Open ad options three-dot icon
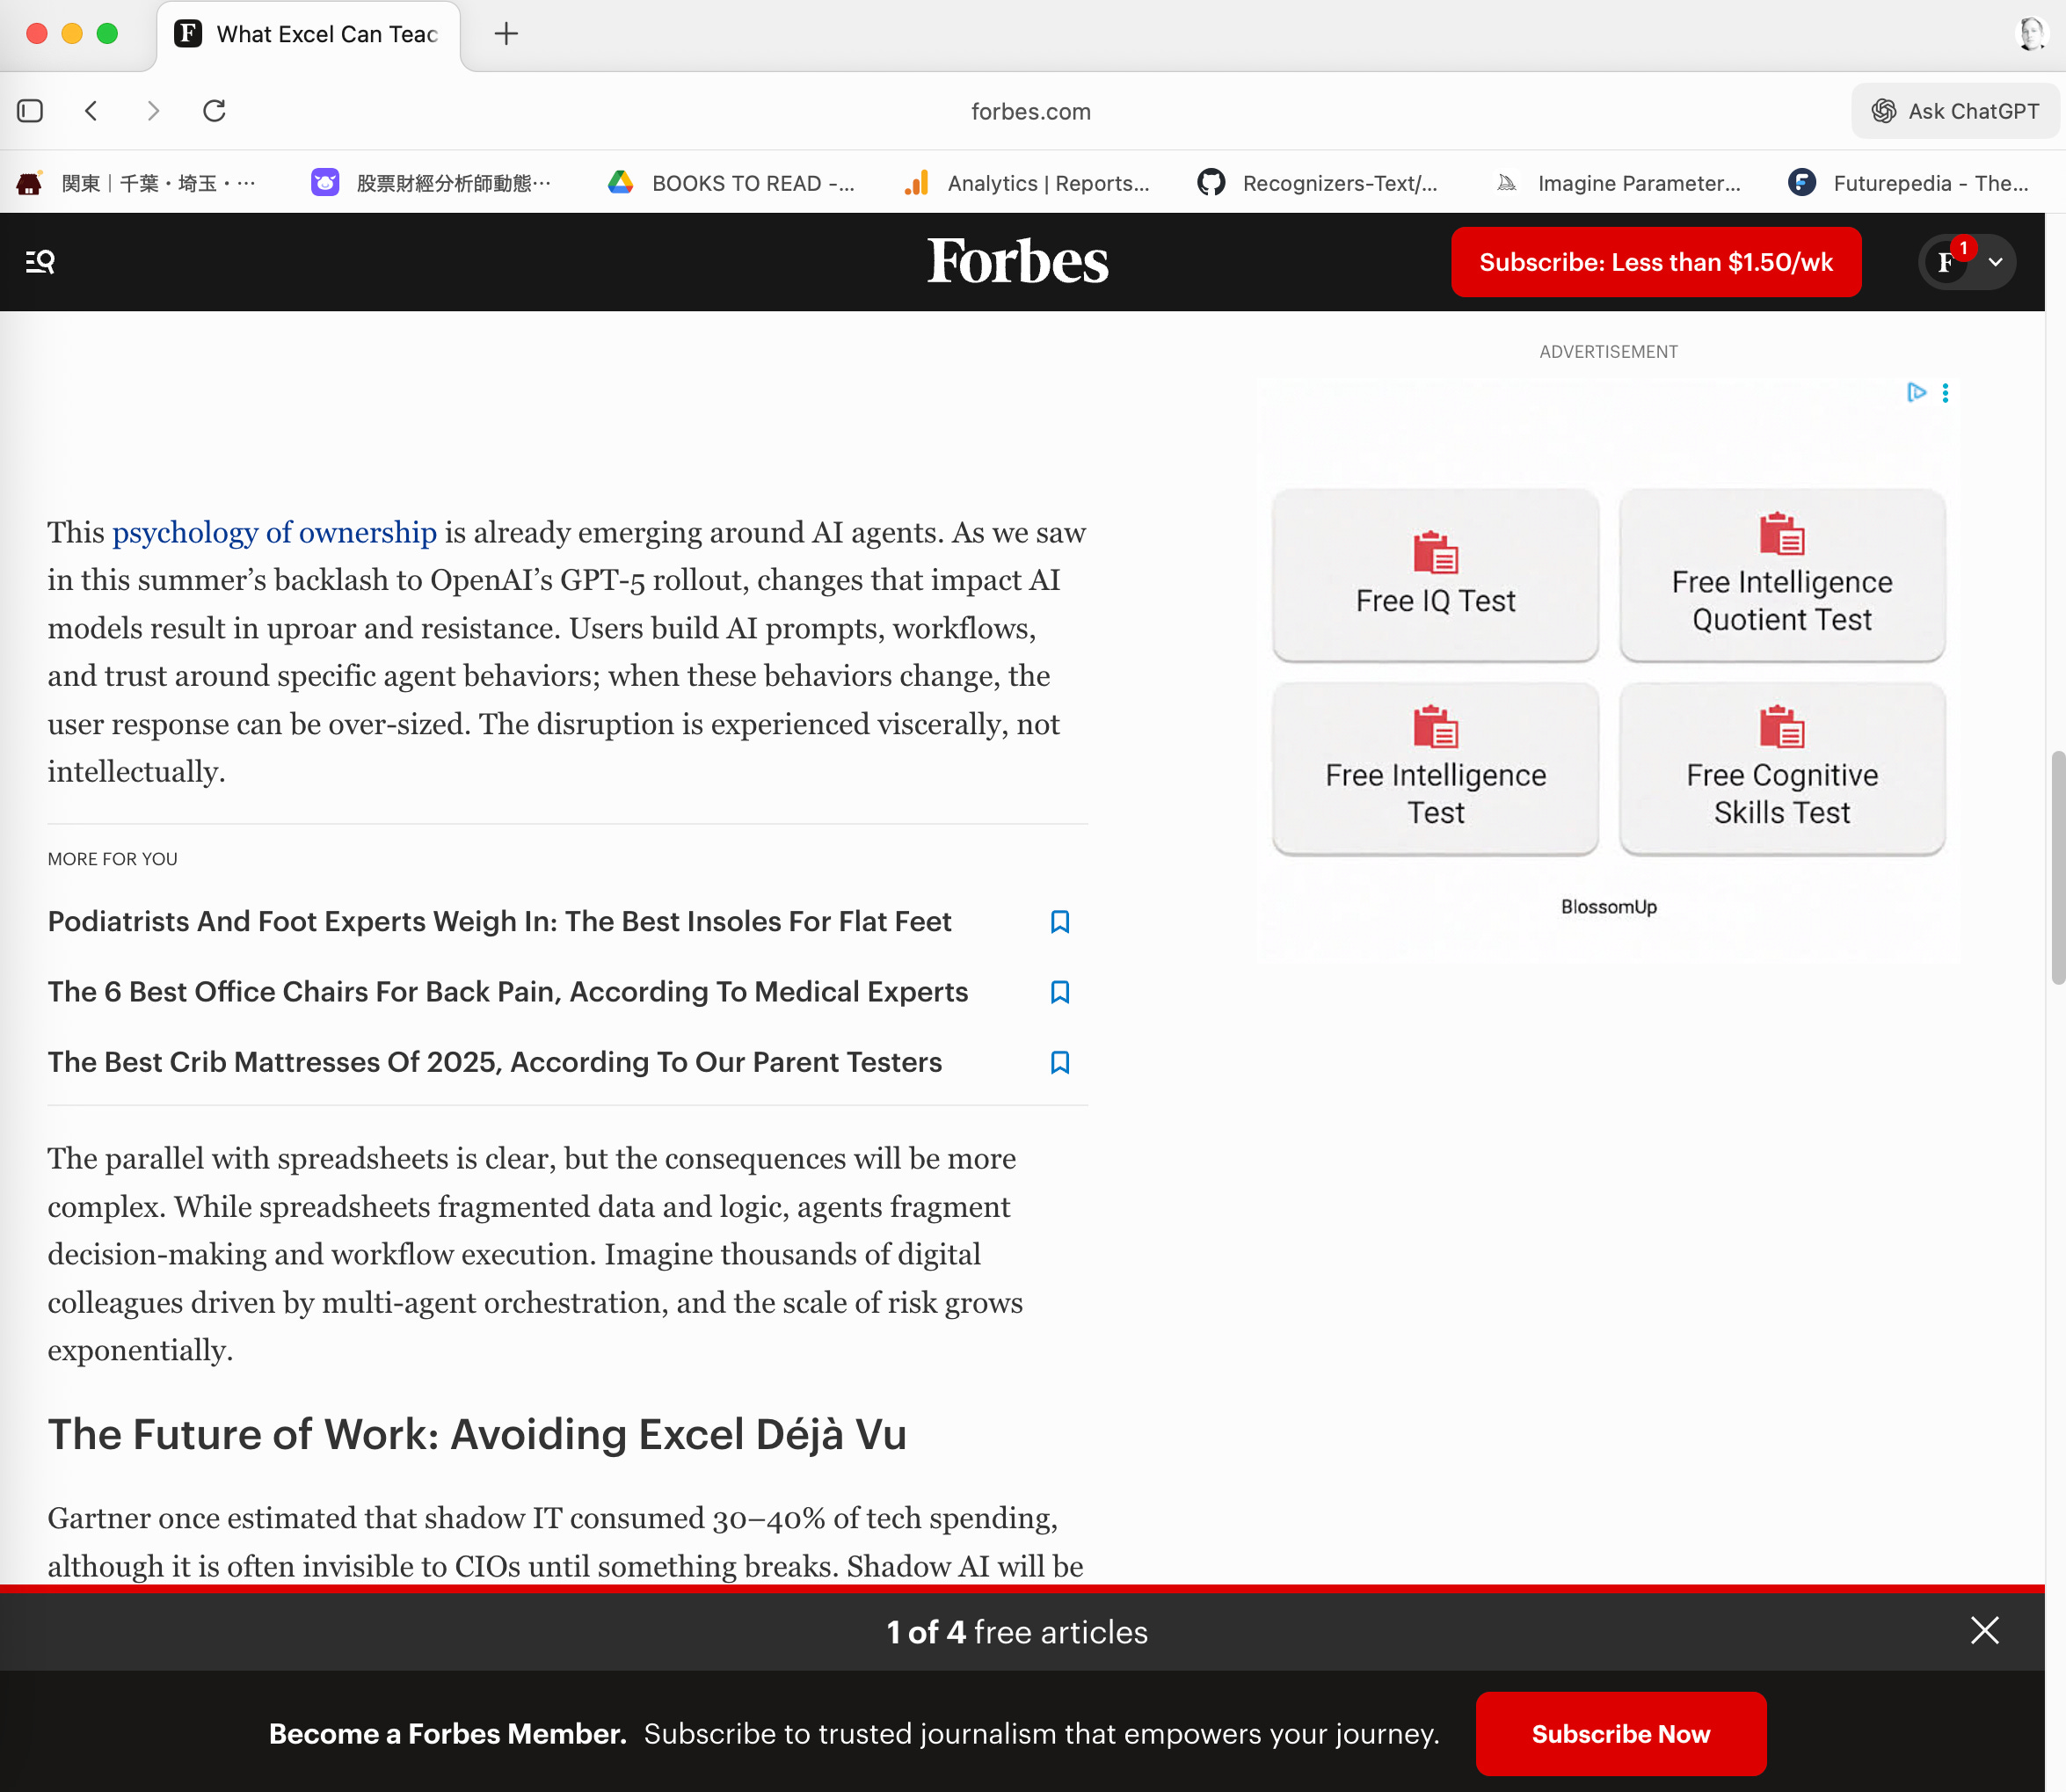2066x1792 pixels. point(1945,393)
